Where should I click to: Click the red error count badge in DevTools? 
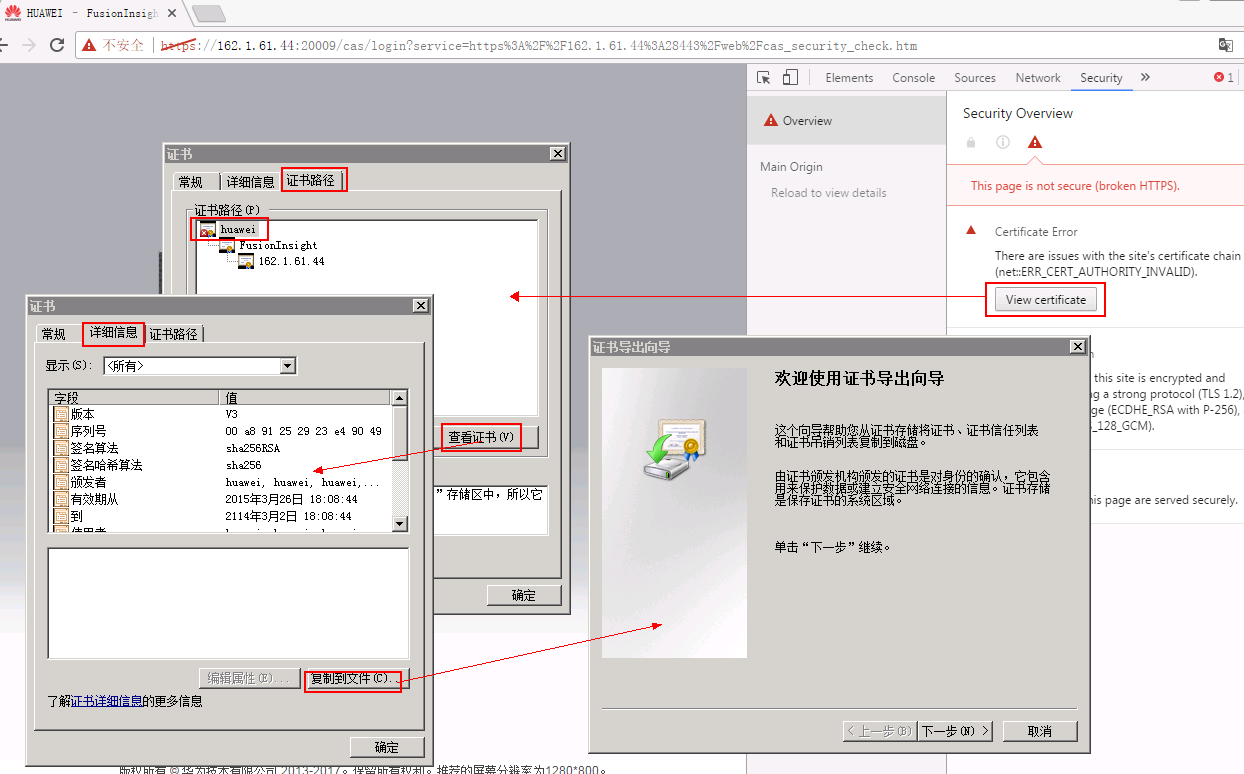pyautogui.click(x=1224, y=77)
